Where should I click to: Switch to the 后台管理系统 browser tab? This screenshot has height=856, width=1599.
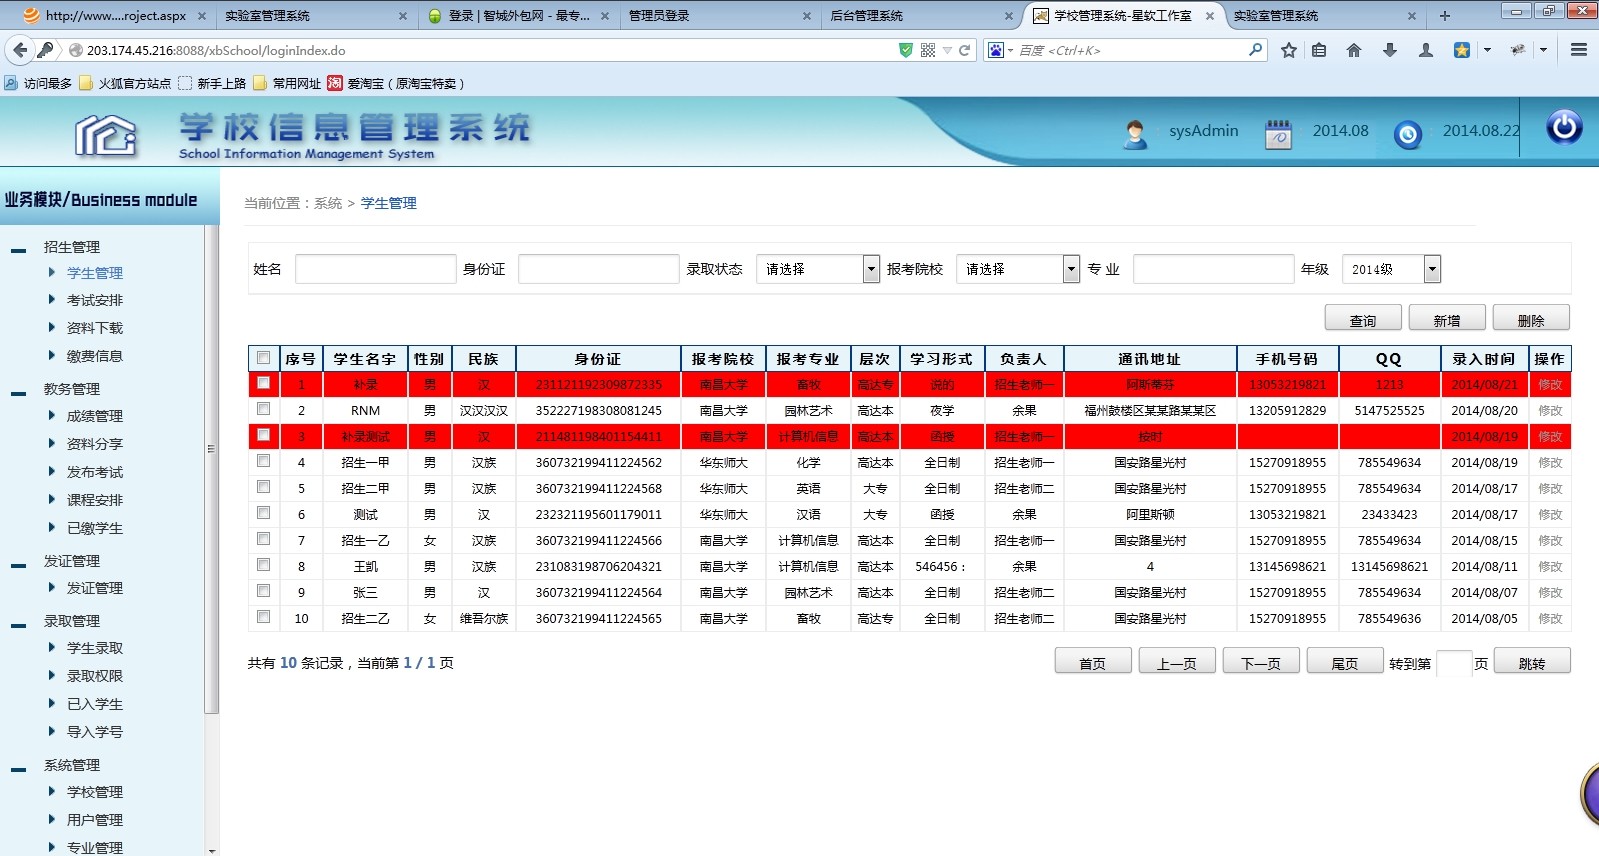pyautogui.click(x=920, y=16)
